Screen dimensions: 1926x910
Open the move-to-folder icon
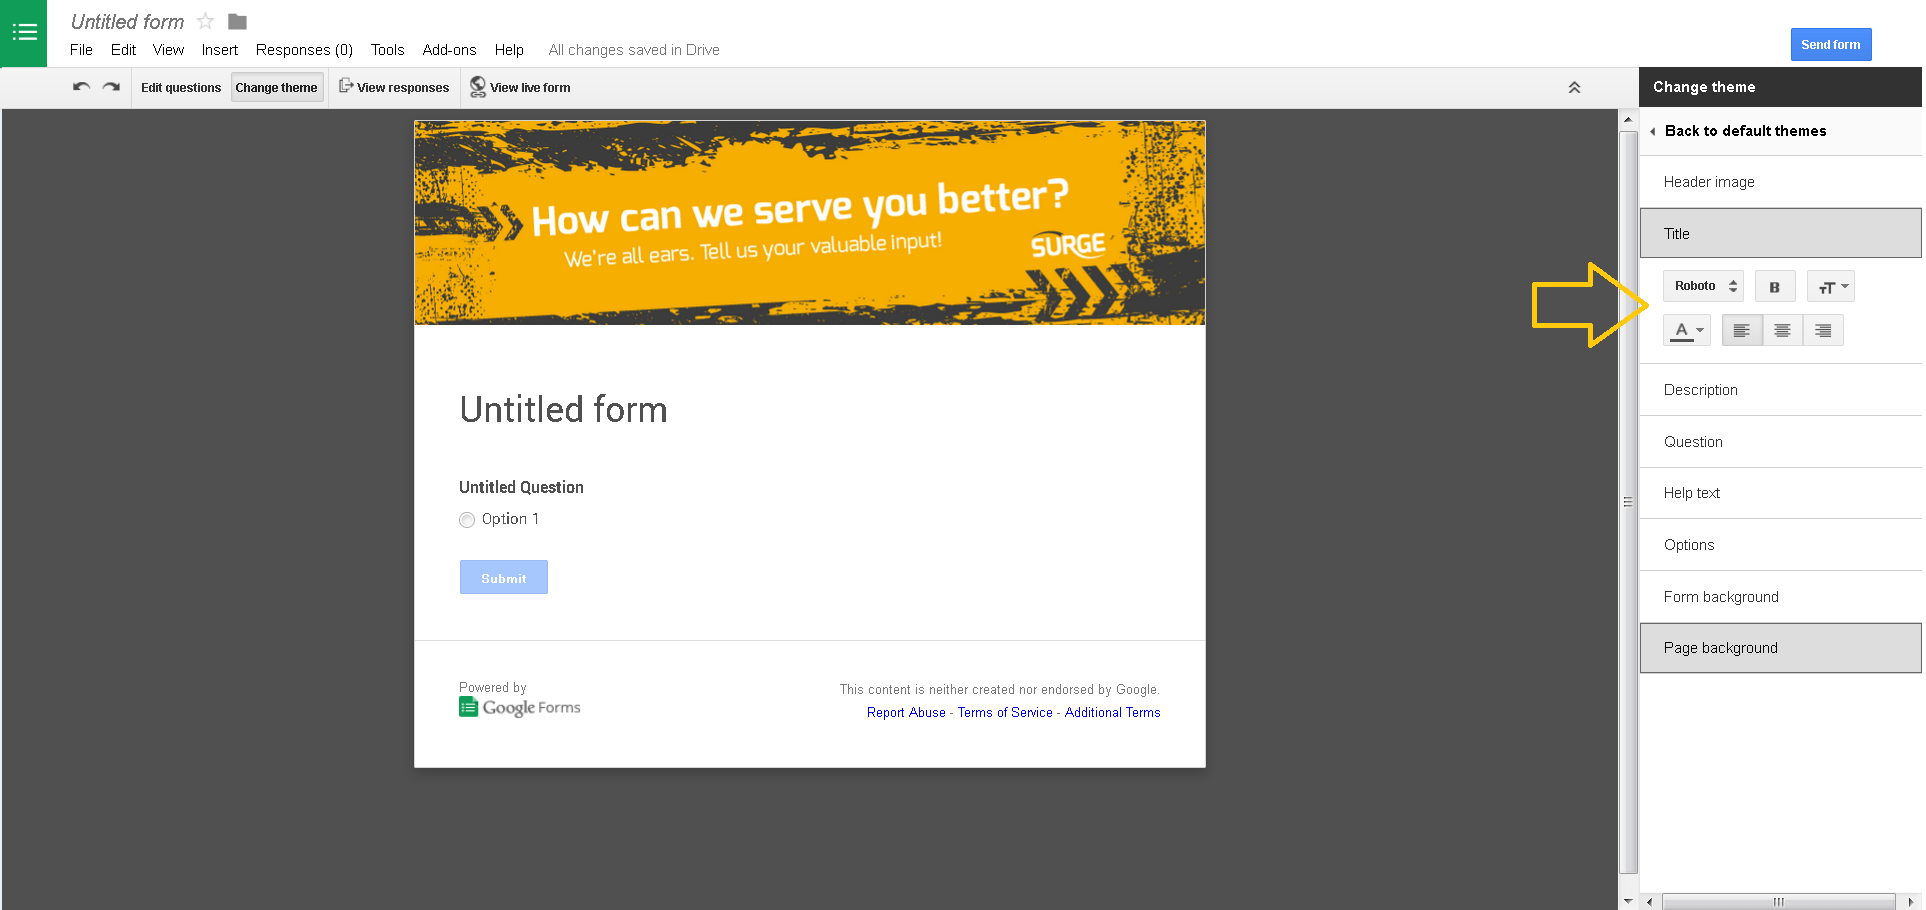click(237, 21)
